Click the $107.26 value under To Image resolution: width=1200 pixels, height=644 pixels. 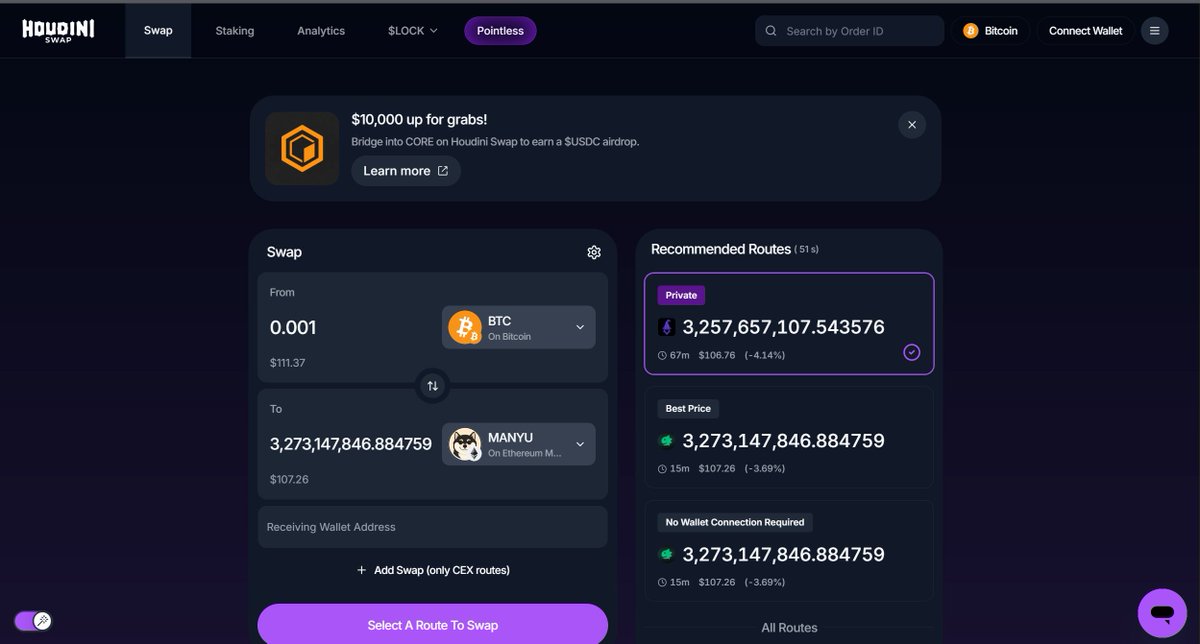click(289, 480)
